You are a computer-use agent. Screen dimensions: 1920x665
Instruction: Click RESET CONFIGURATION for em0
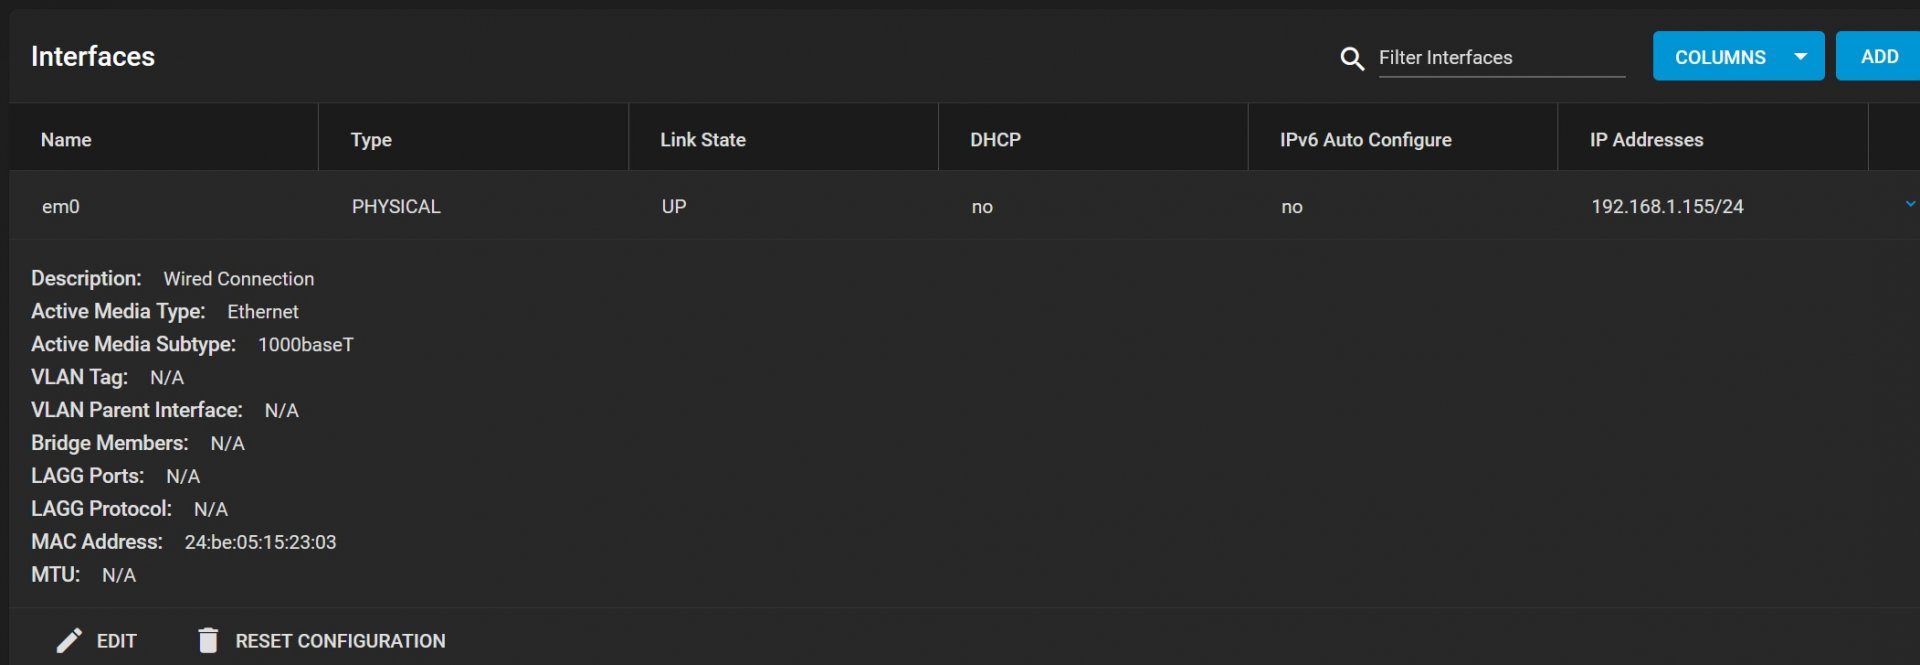tap(321, 641)
